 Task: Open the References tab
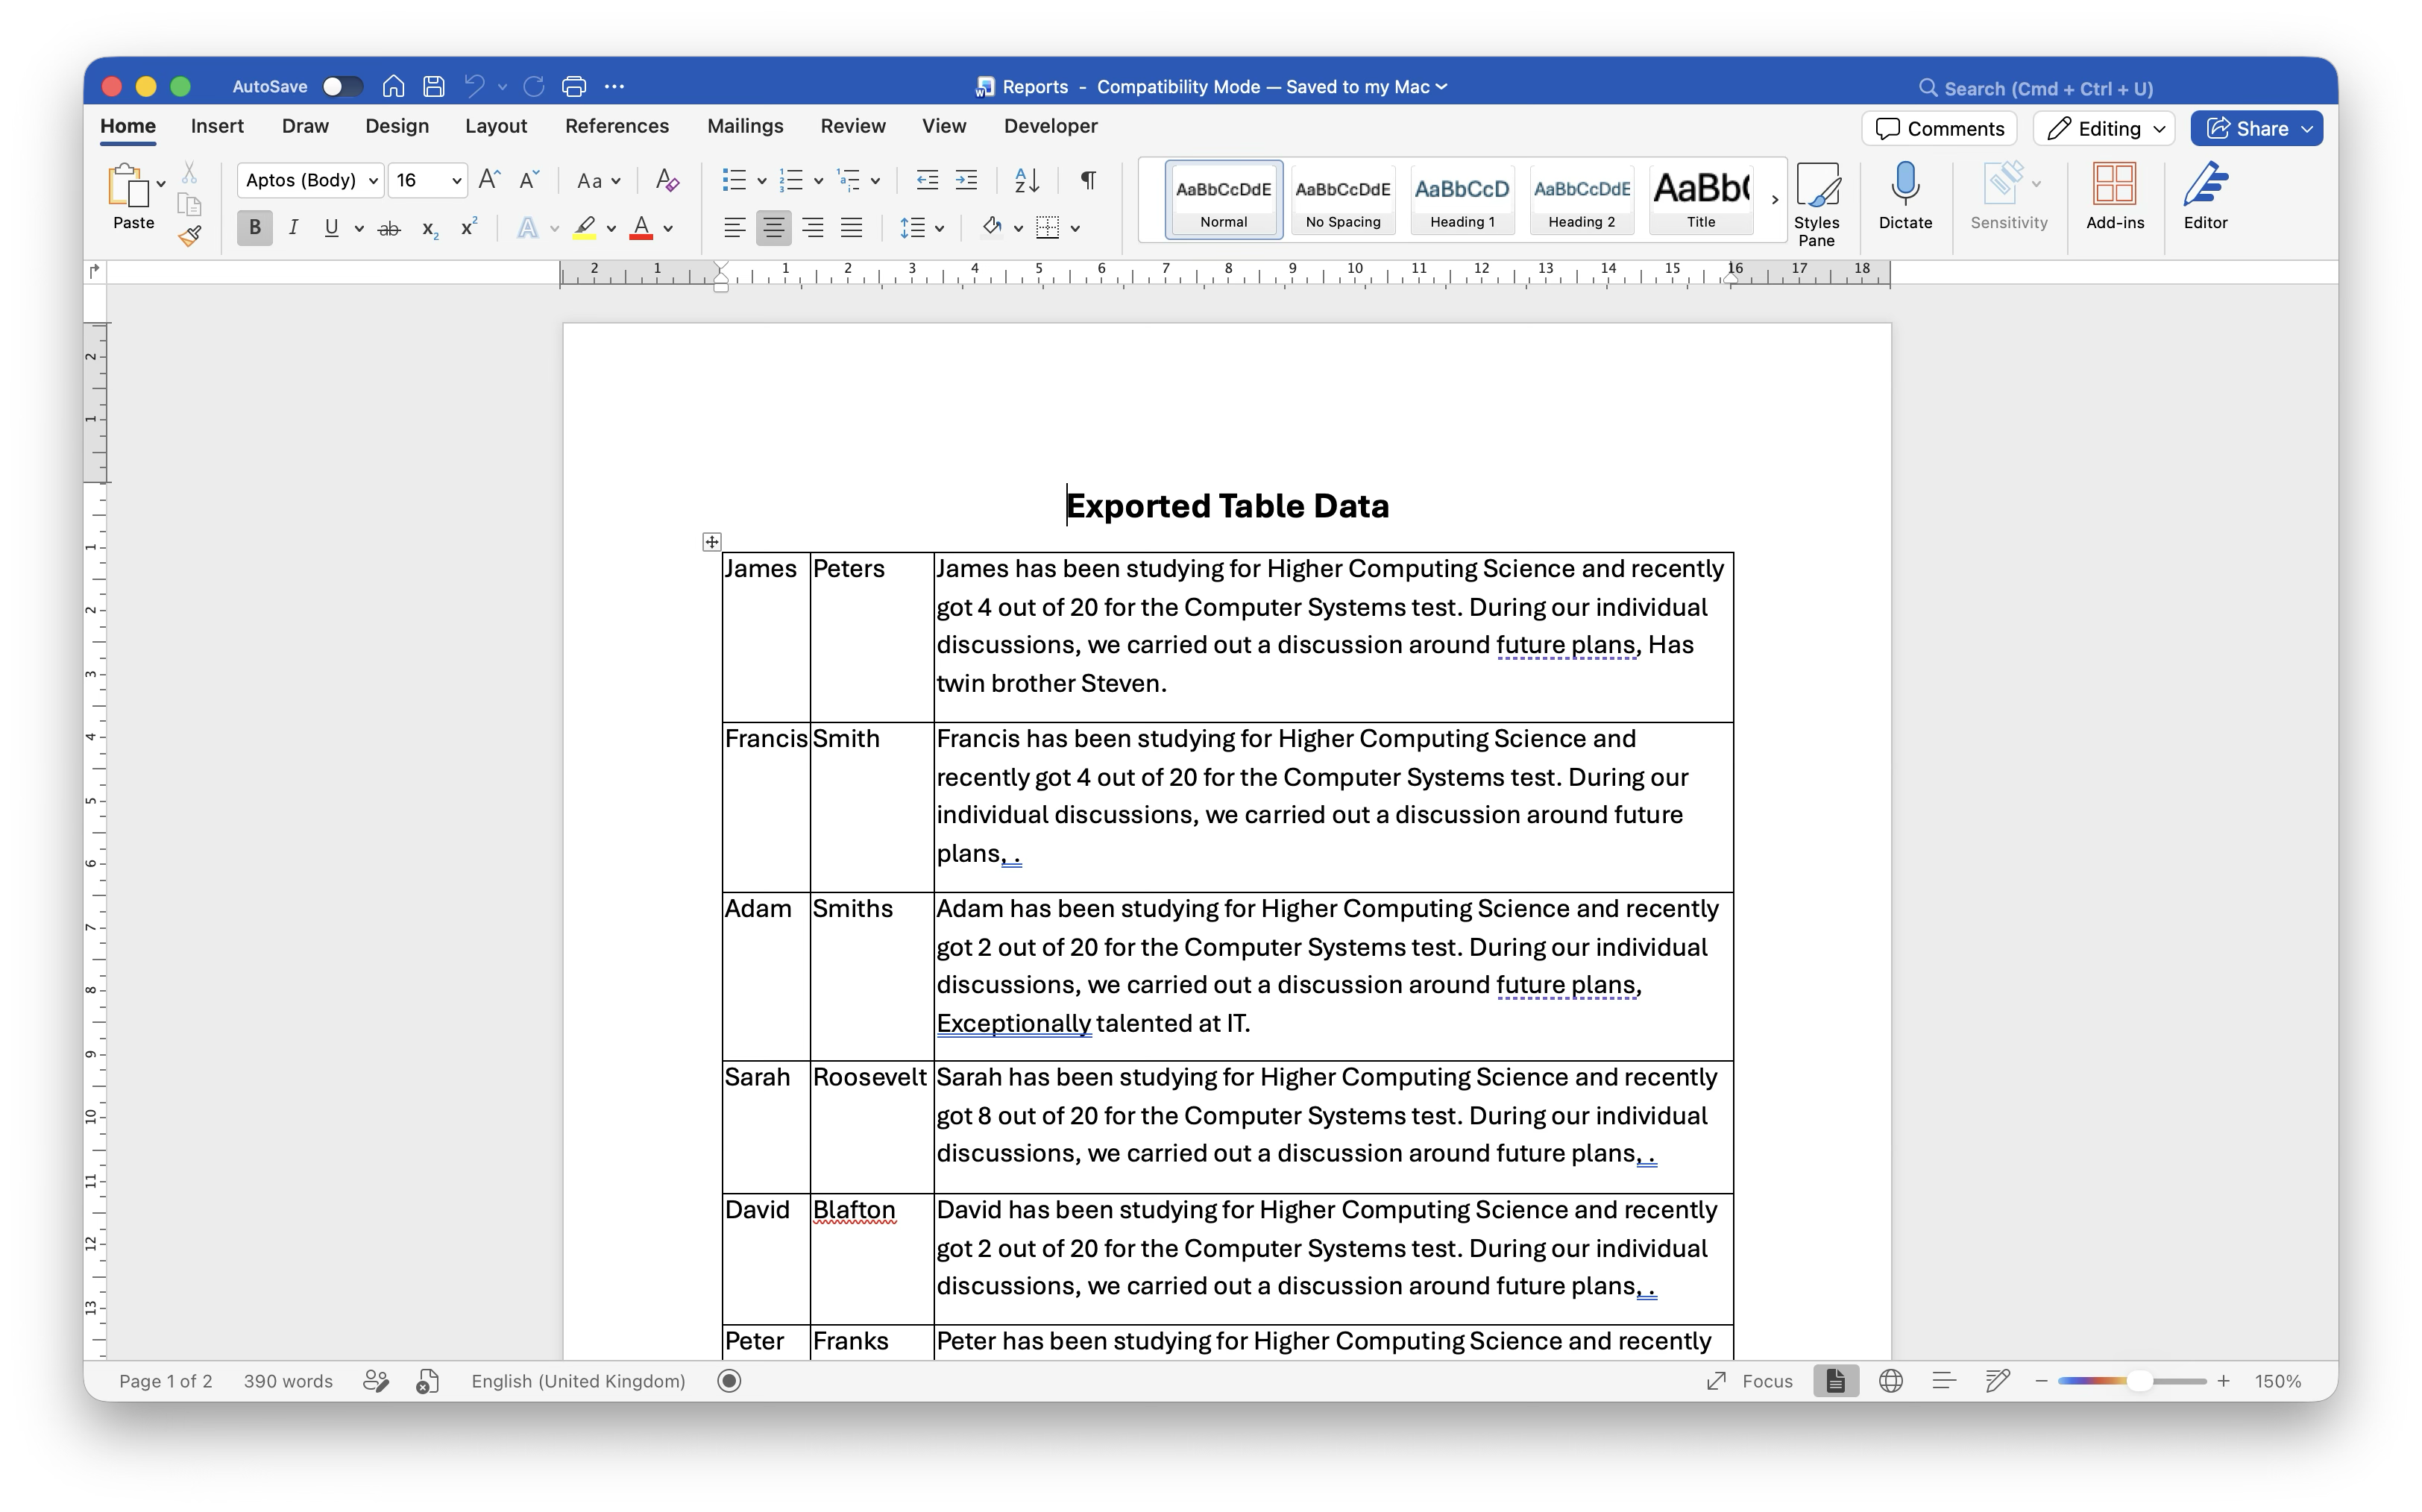point(616,126)
